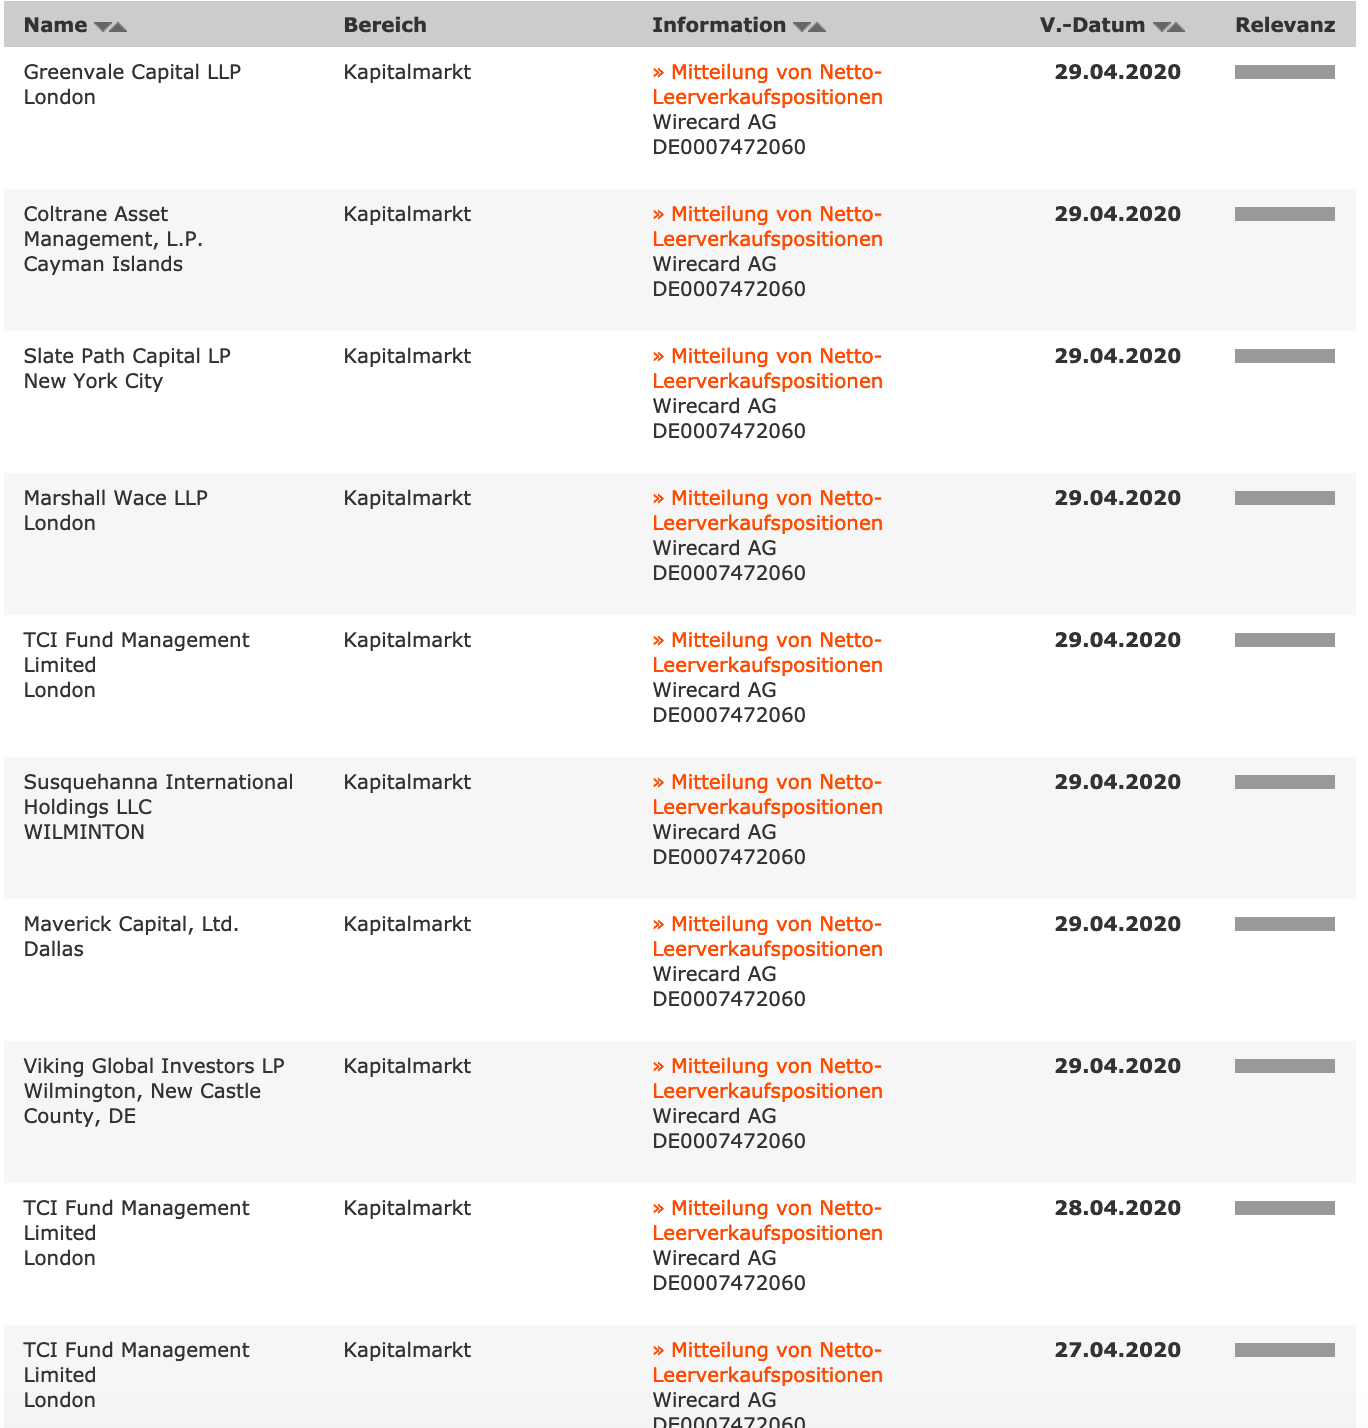Click the » arrow on Maverick Capital's notification
The image size is (1368, 1428).
660,924
